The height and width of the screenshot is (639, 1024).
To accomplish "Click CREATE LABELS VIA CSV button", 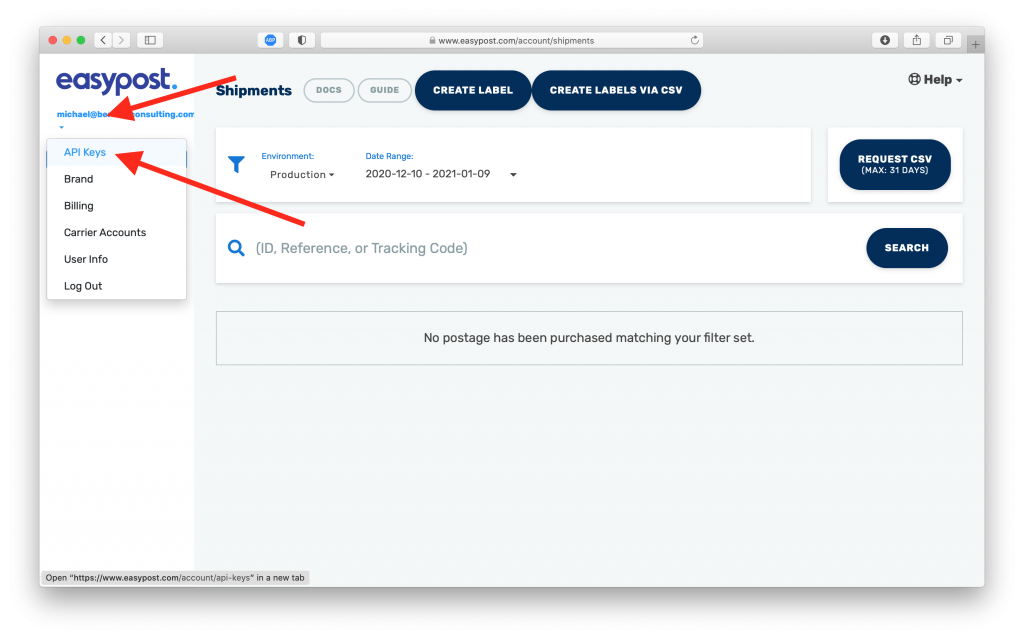I will pos(616,90).
